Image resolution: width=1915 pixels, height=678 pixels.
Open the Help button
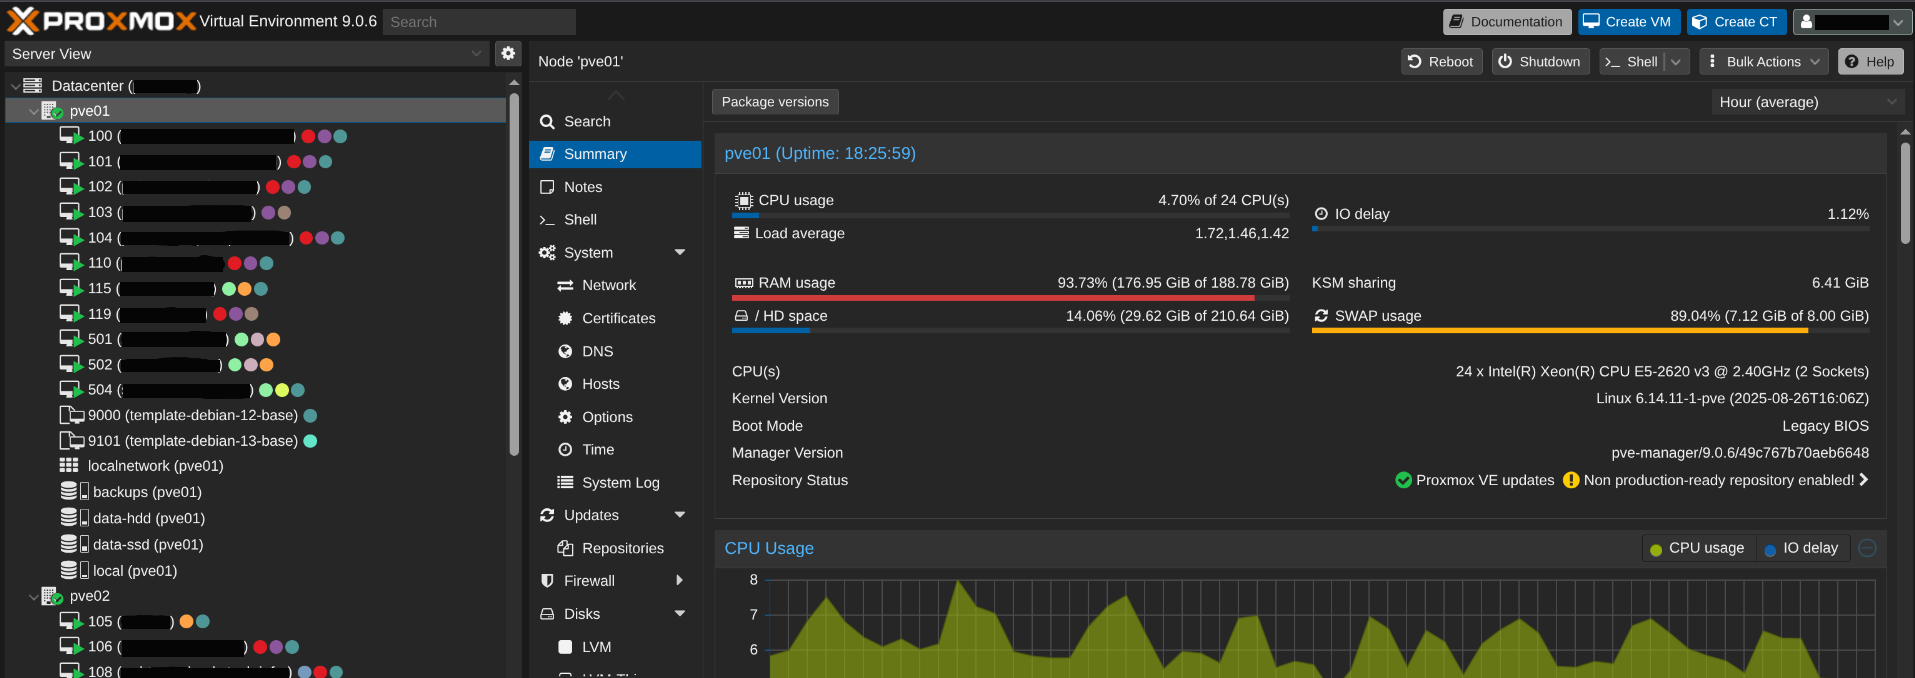click(x=1870, y=62)
